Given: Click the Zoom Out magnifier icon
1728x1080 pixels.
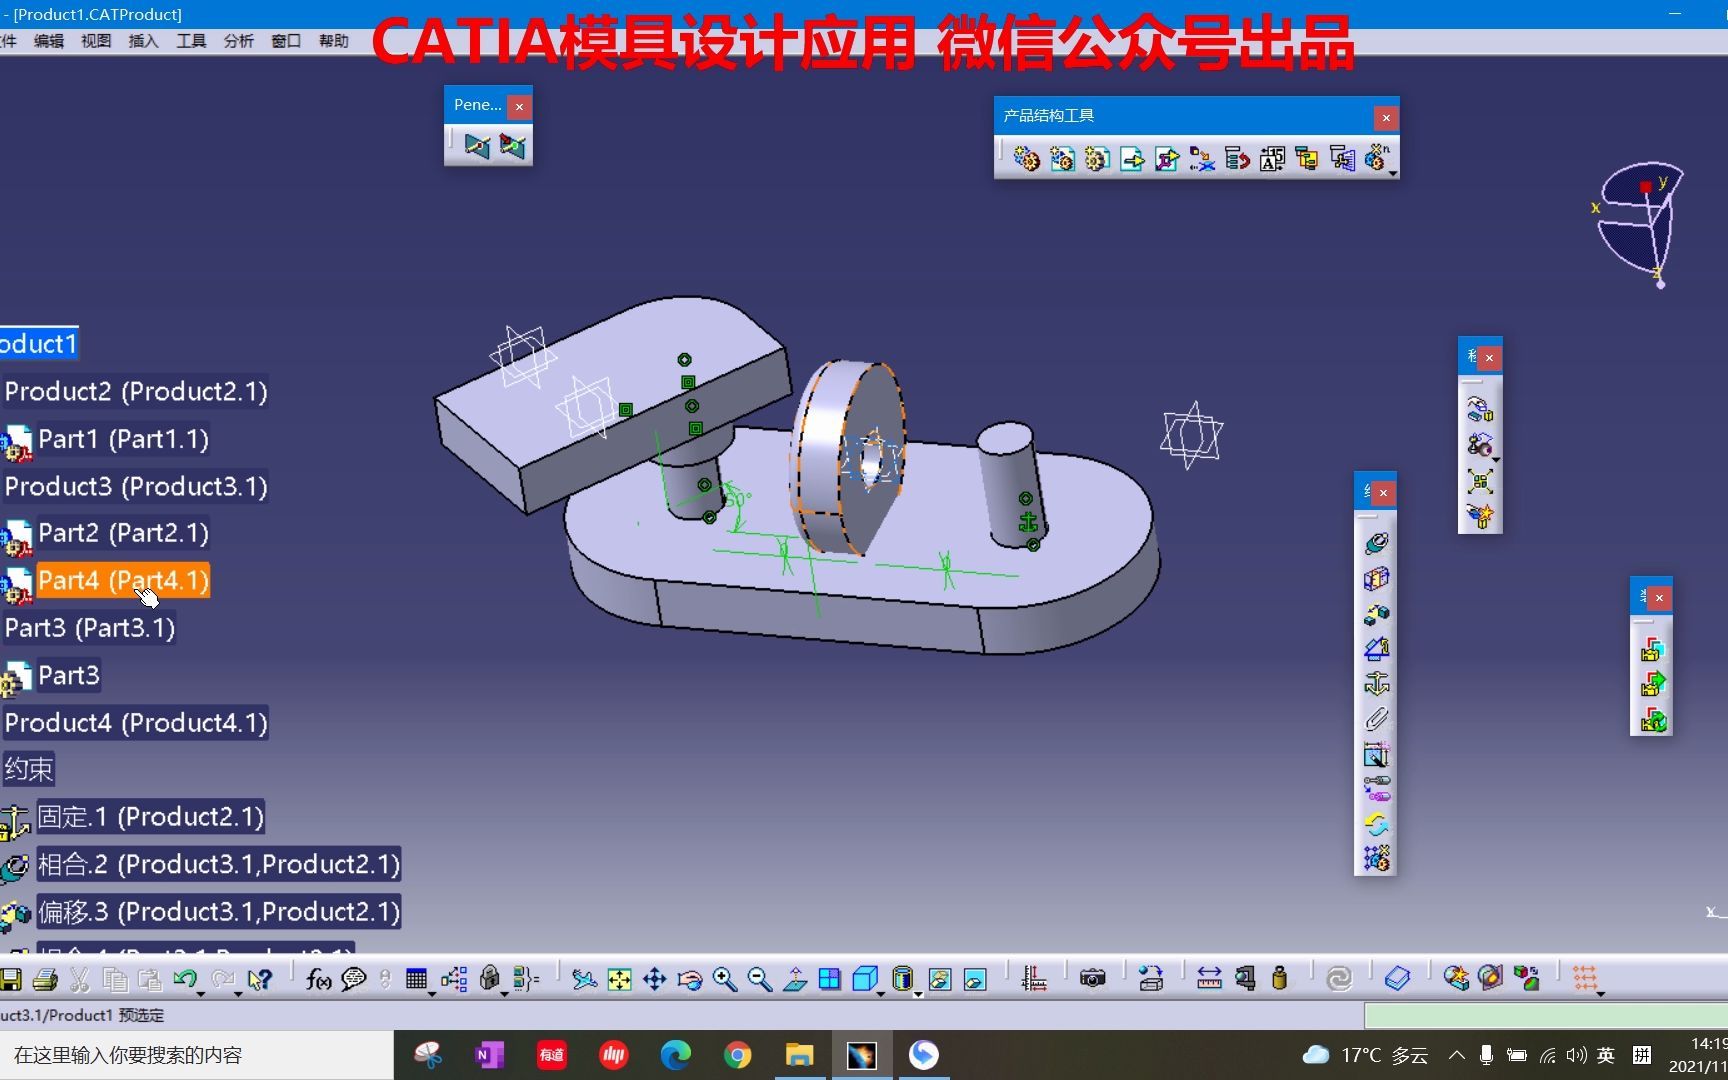Looking at the screenshot, I should tap(760, 979).
